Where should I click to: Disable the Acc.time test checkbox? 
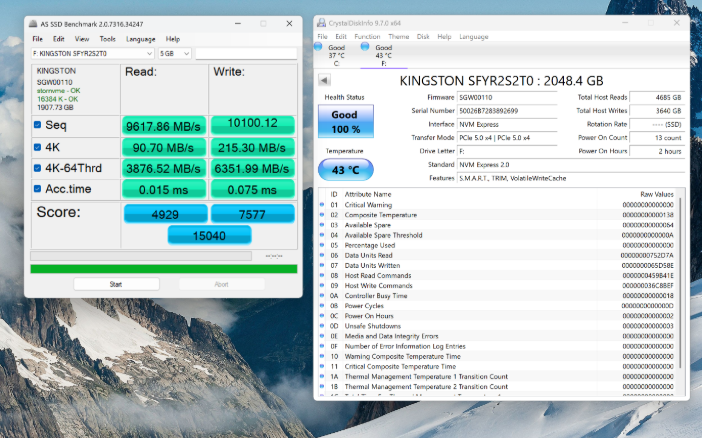coord(38,188)
